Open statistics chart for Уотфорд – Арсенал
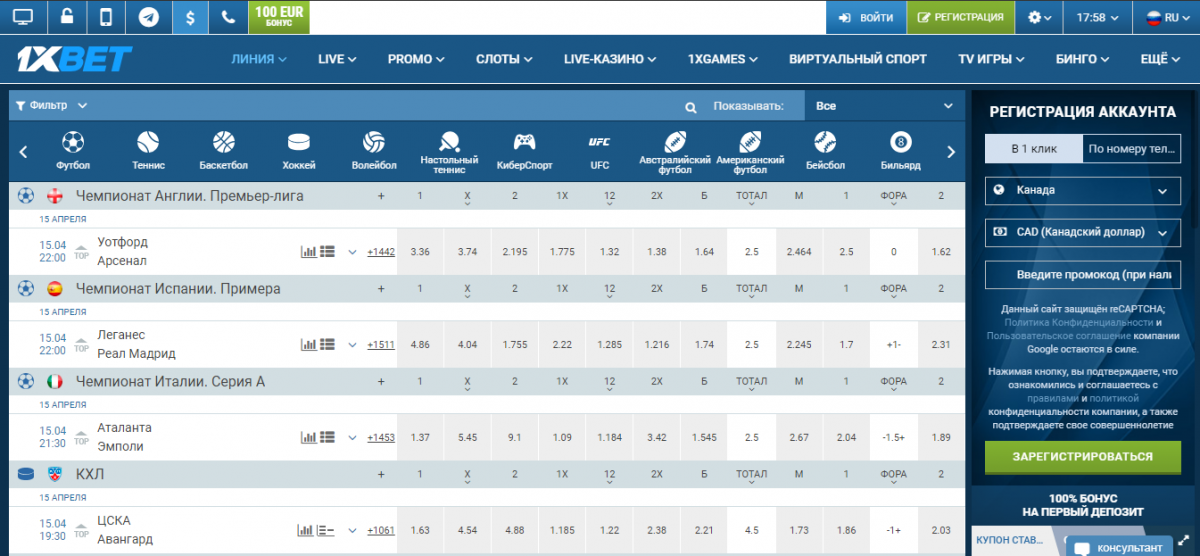 tap(309, 252)
